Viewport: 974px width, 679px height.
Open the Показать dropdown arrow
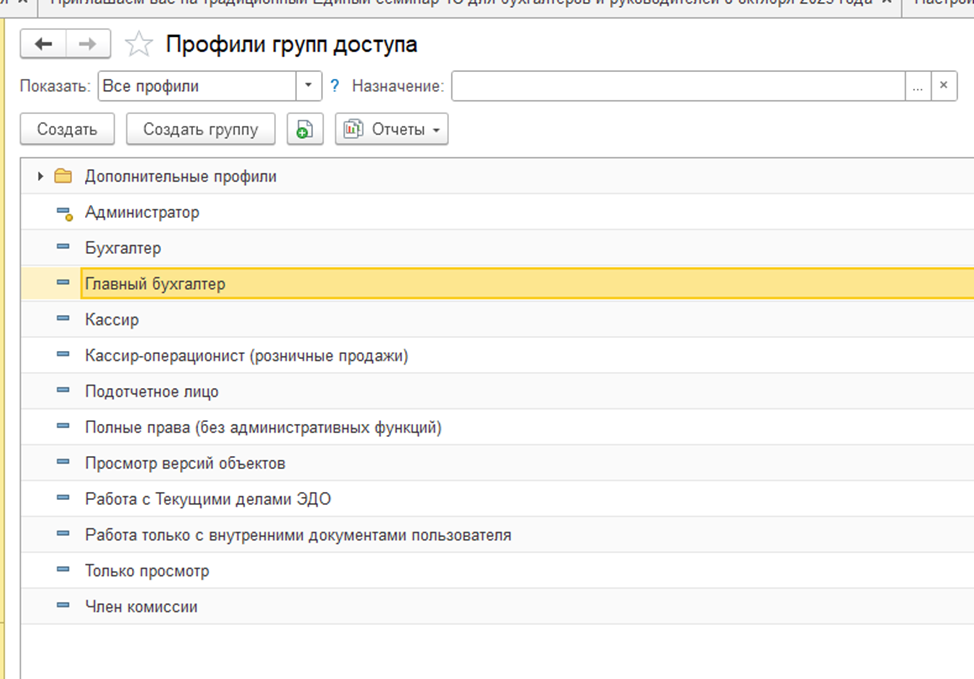click(308, 86)
